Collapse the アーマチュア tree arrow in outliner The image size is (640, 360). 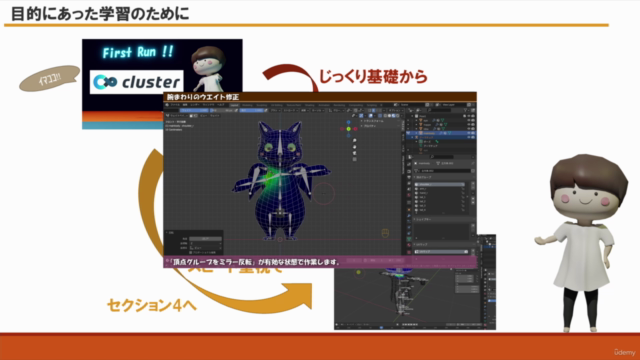coord(412,137)
